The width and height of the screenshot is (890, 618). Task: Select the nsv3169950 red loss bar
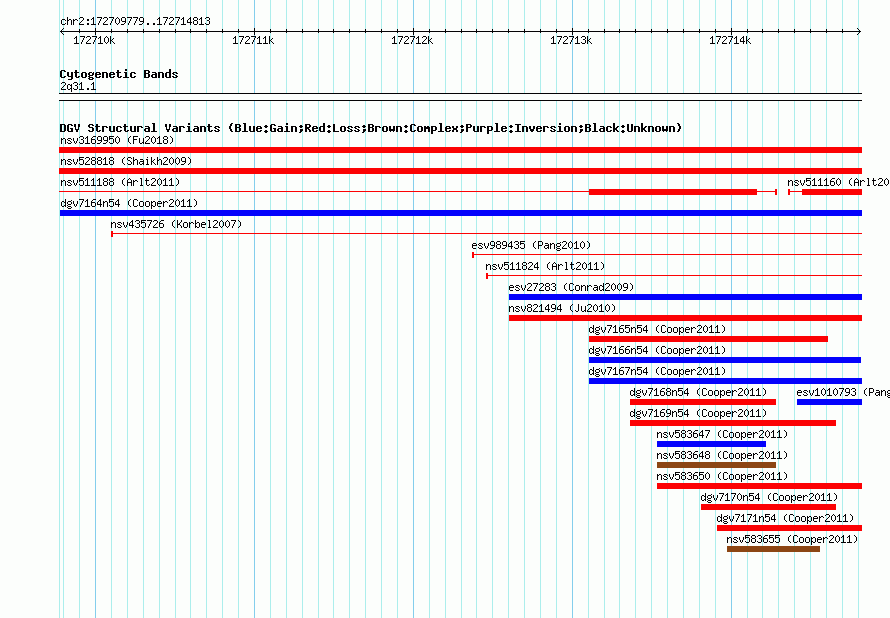(460, 150)
